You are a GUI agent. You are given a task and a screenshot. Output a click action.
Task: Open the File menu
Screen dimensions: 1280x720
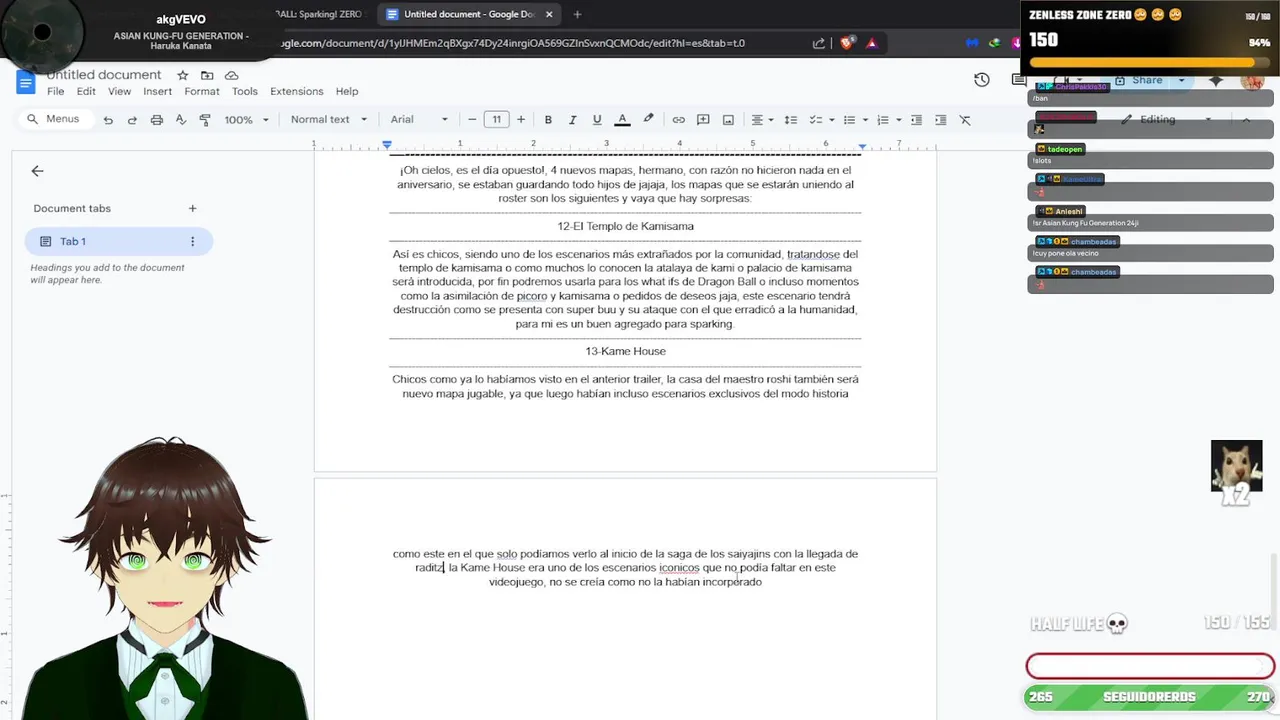pos(55,91)
